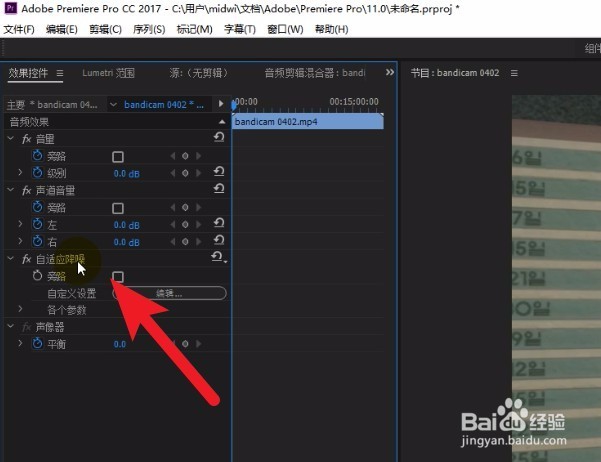Switch to the Lumetri 范围 tab
The width and height of the screenshot is (601, 462).
(108, 73)
